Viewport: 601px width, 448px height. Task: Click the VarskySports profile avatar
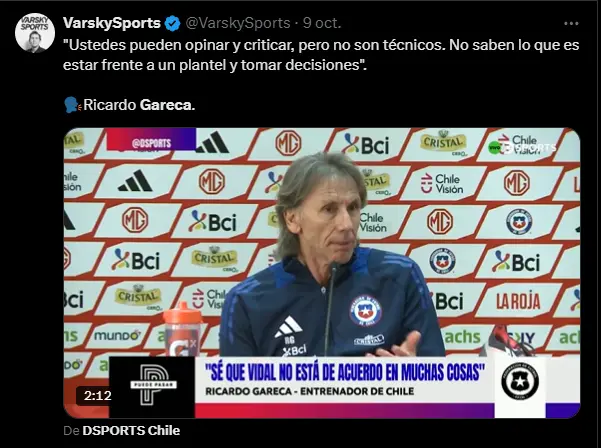34,33
